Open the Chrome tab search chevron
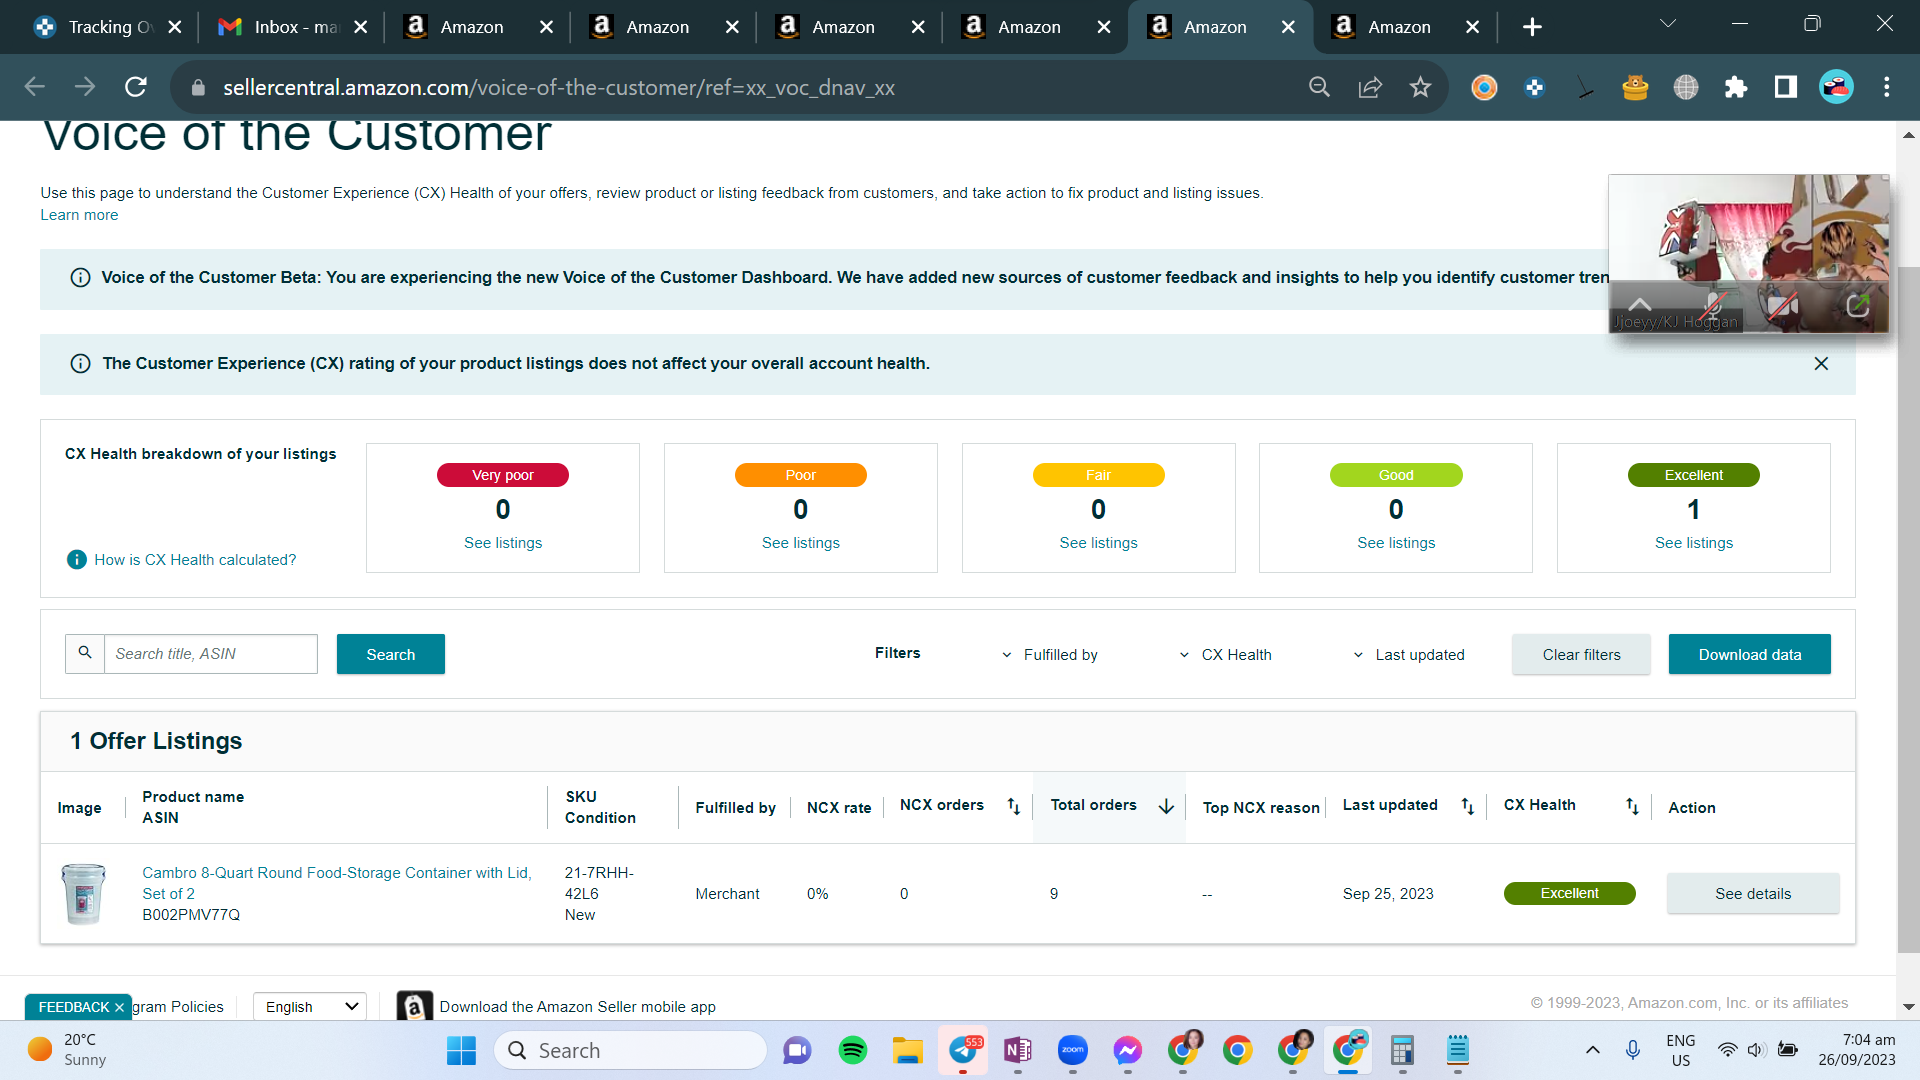Screen dimensions: 1920x1080 [1668, 24]
